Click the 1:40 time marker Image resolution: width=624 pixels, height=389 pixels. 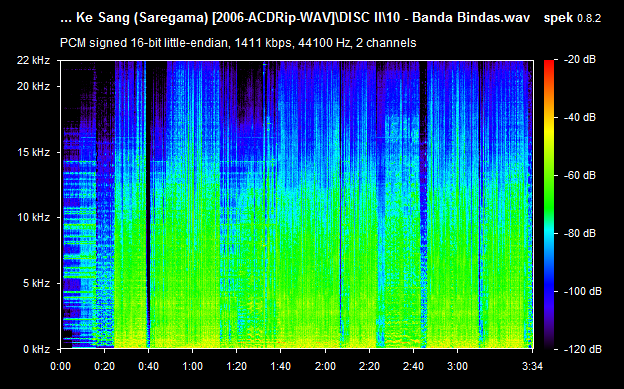(281, 366)
